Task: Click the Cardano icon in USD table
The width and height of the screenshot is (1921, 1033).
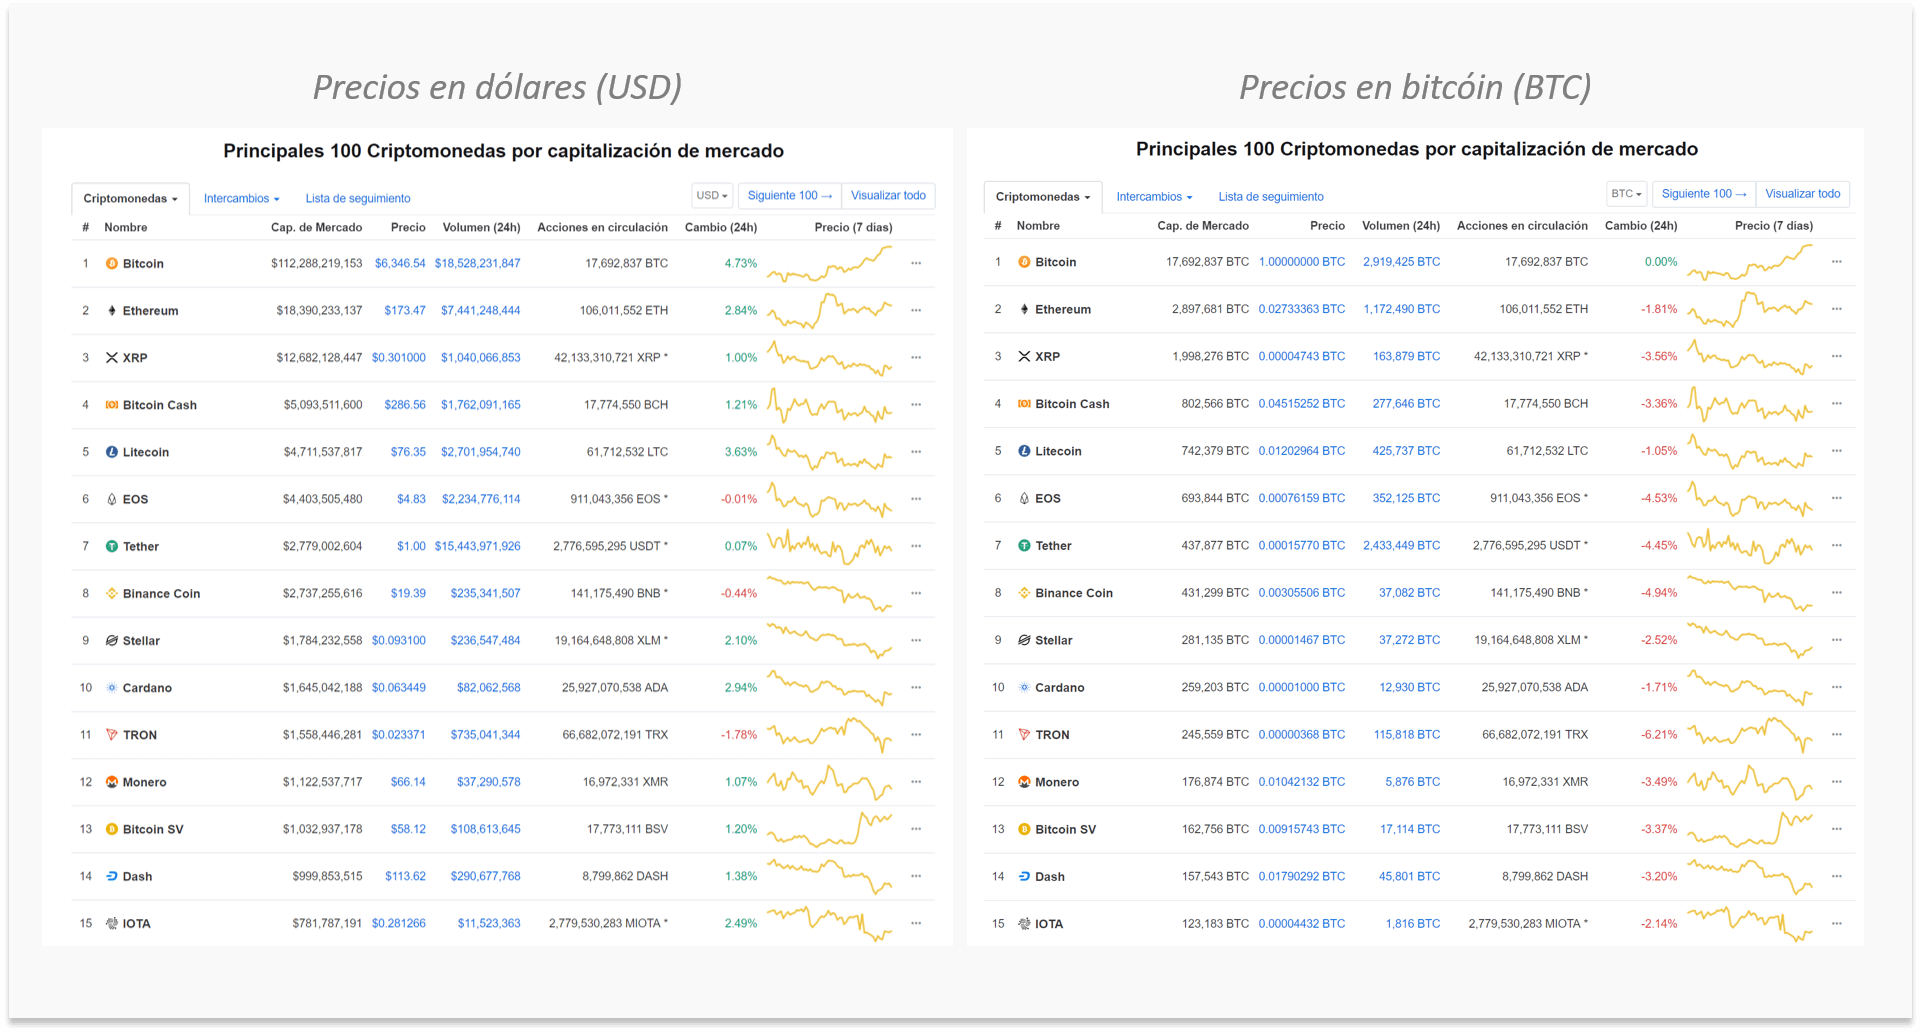Action: tap(112, 688)
